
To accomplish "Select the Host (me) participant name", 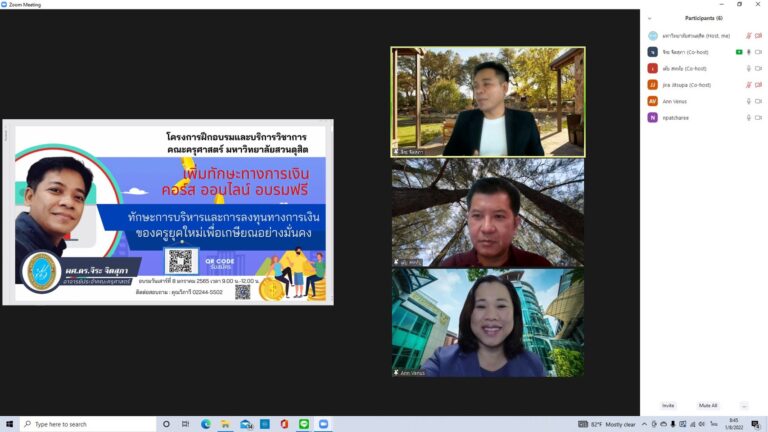I will pos(696,36).
